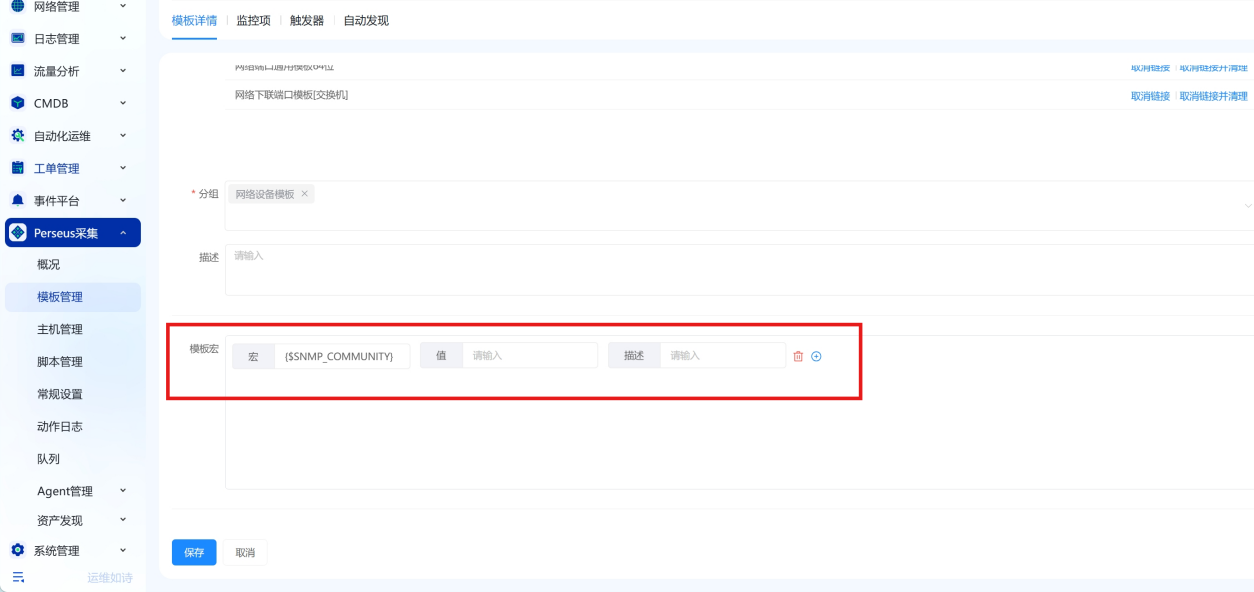Switch to the 模板详情 tab
Screen dimensions: 1254x592
pyautogui.click(x=194, y=20)
